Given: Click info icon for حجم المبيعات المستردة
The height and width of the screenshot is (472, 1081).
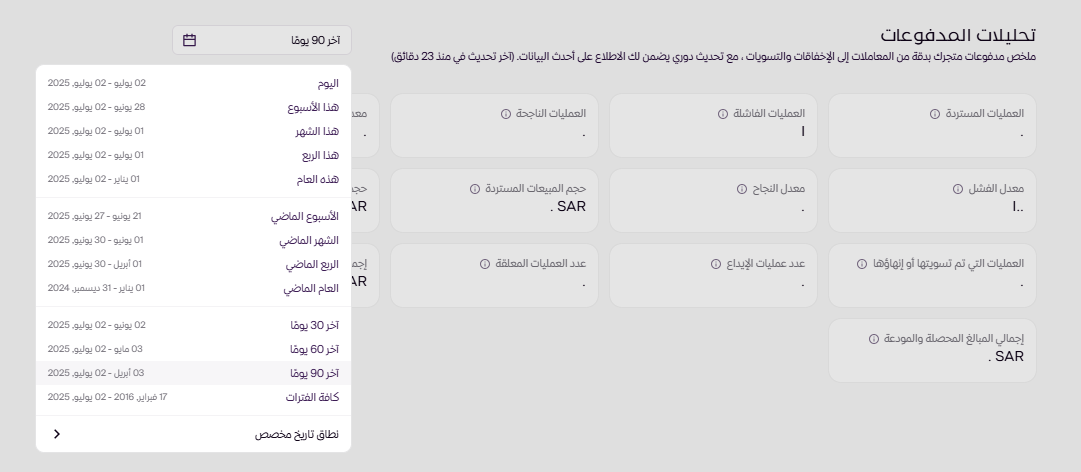Looking at the screenshot, I should [x=474, y=189].
